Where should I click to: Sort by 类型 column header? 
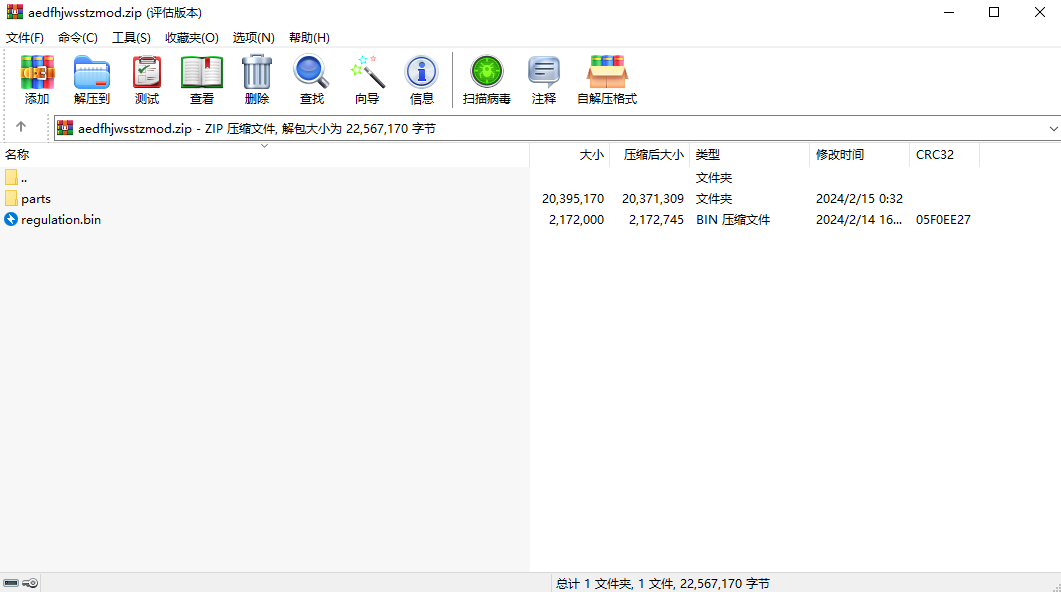pyautogui.click(x=749, y=155)
